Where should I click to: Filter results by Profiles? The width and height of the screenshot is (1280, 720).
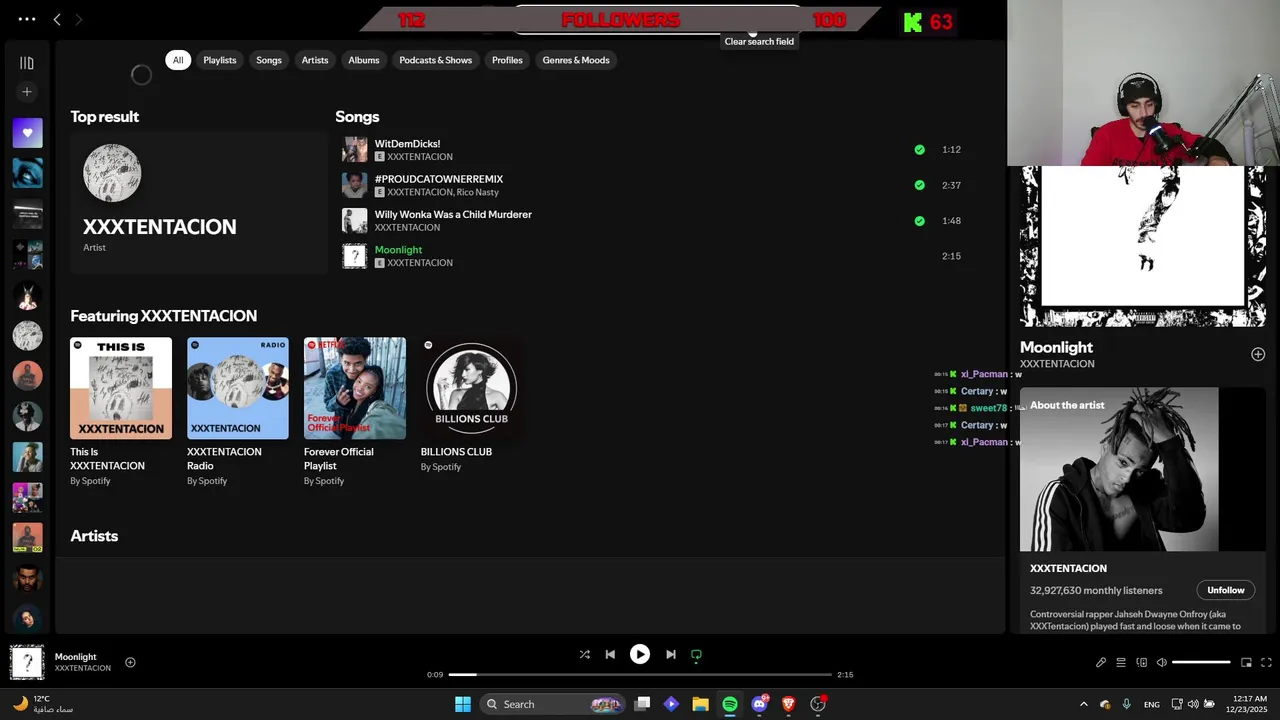click(507, 60)
